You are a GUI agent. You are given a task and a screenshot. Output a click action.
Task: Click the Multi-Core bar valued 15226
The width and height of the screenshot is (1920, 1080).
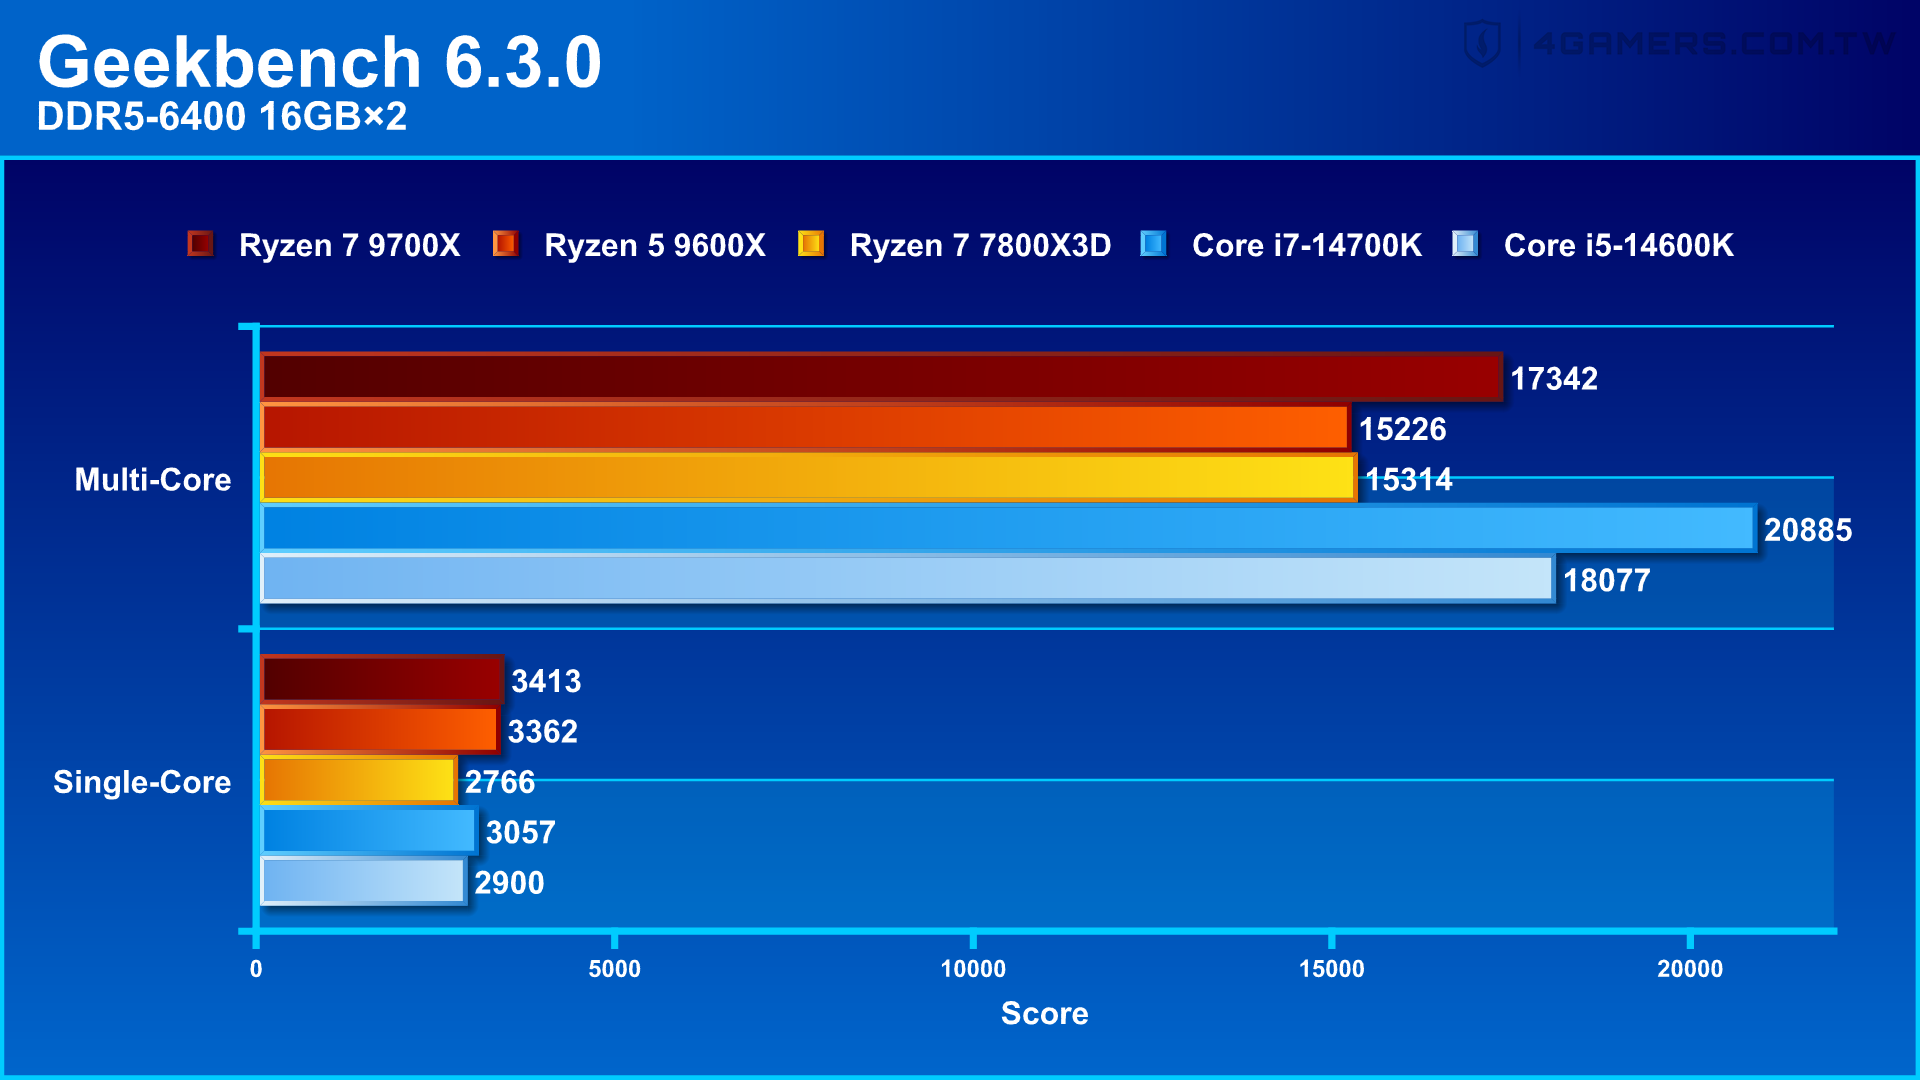805,428
